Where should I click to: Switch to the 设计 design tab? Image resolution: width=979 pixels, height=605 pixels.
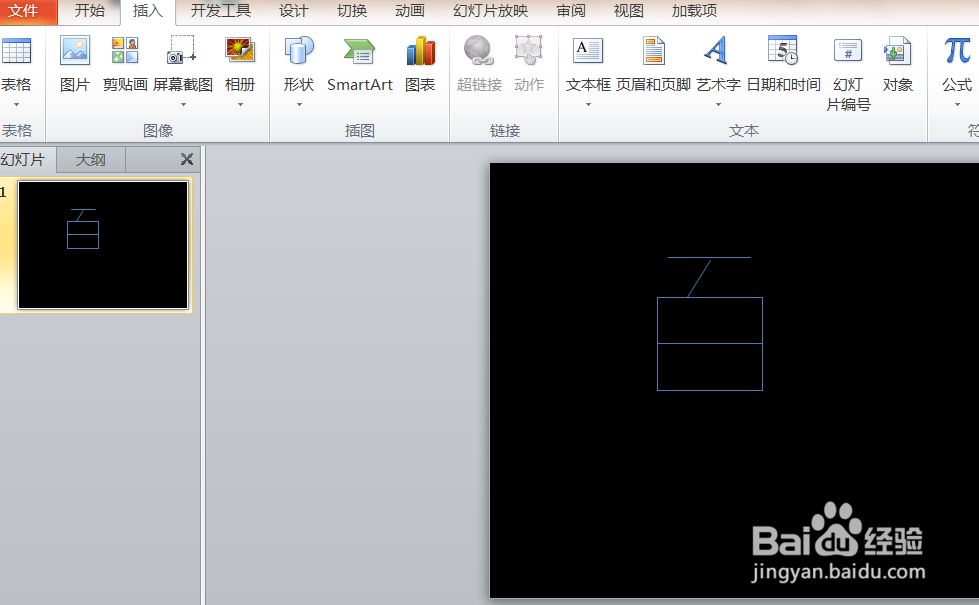[x=293, y=11]
